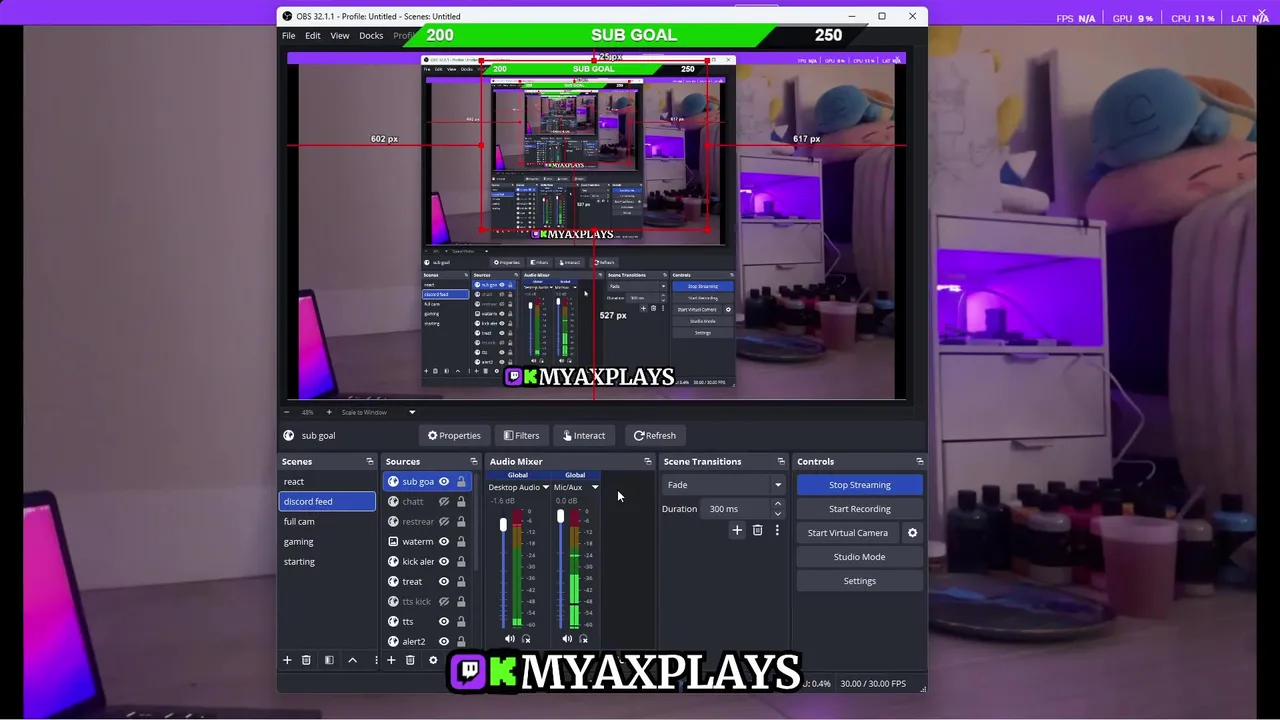
Task: Click Mic/Aux monitoring headphone icon
Action: 583,639
